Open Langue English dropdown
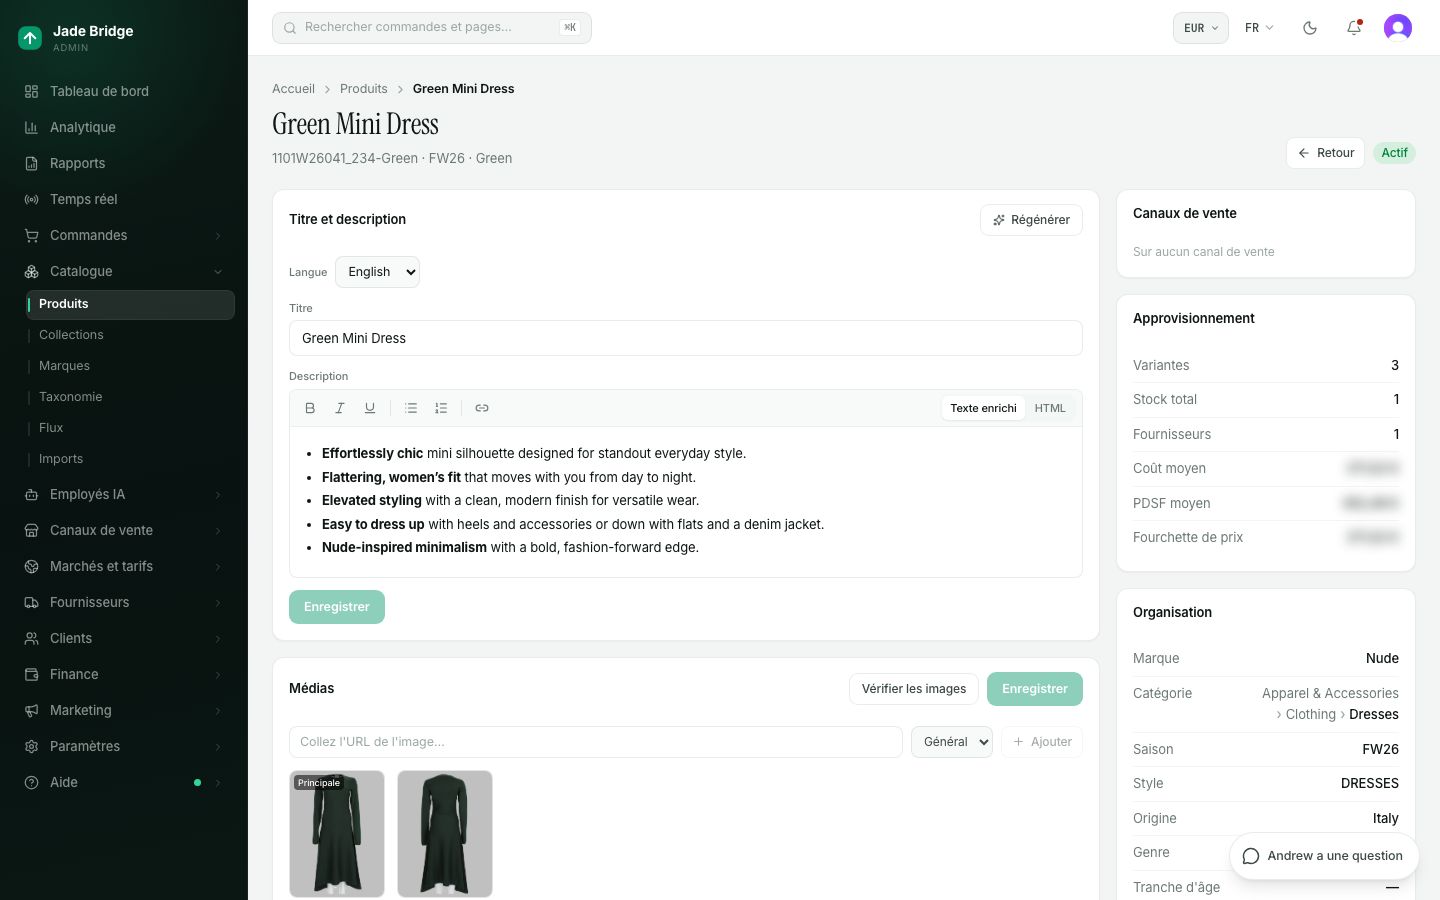The height and width of the screenshot is (900, 1440). [x=377, y=272]
